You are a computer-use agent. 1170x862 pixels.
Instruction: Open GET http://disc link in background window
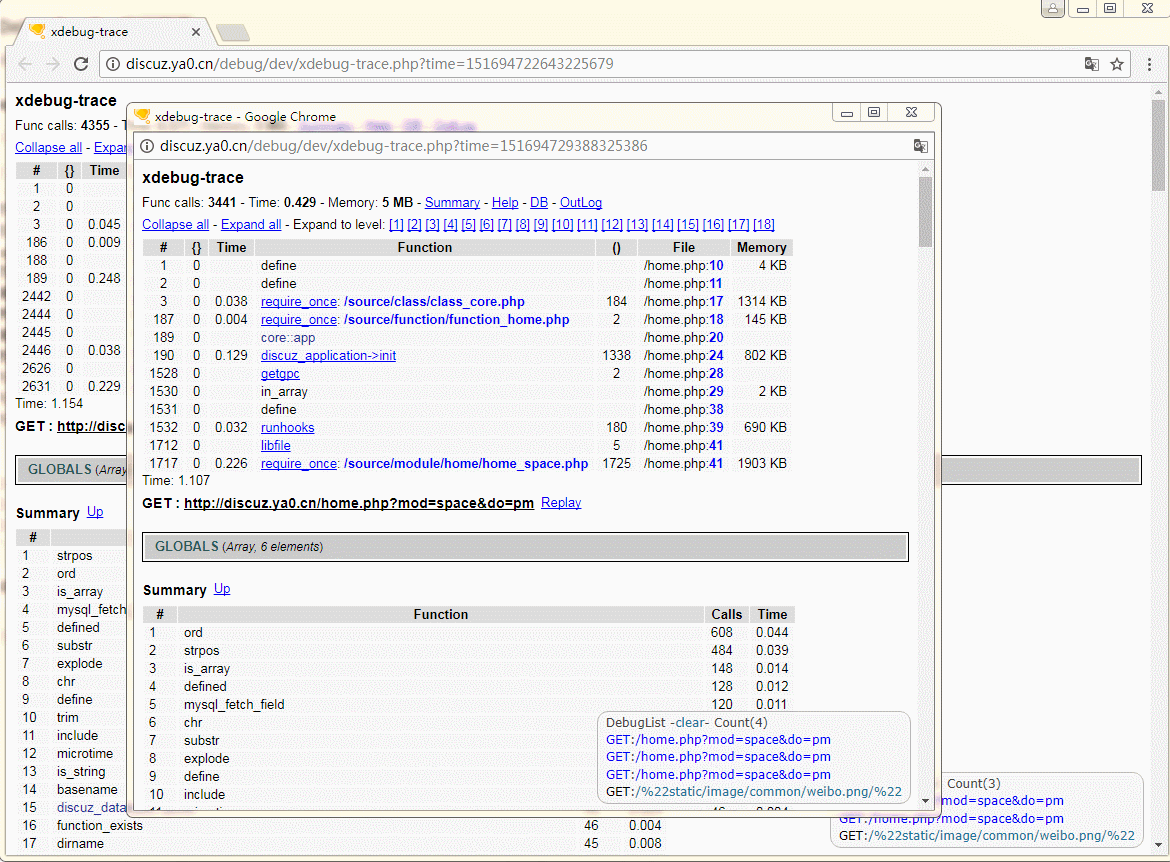[91, 426]
